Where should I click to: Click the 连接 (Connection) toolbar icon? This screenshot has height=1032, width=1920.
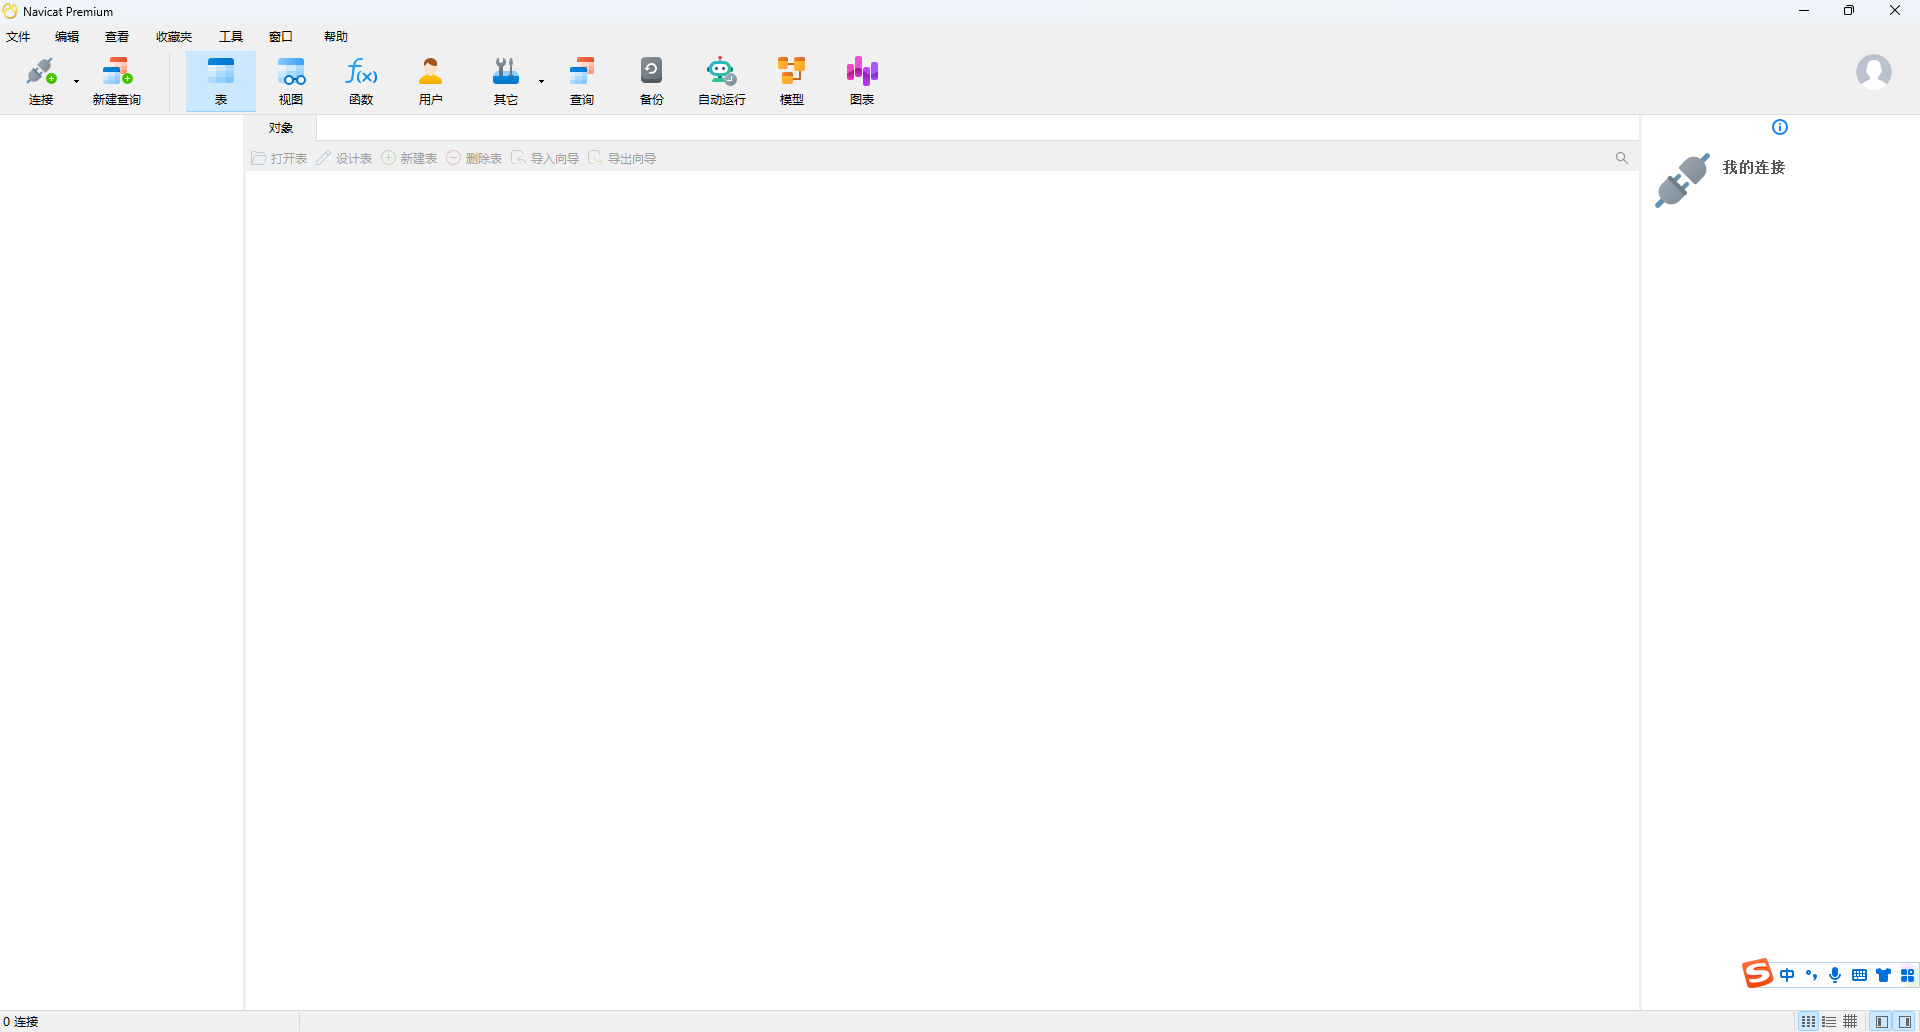41,80
